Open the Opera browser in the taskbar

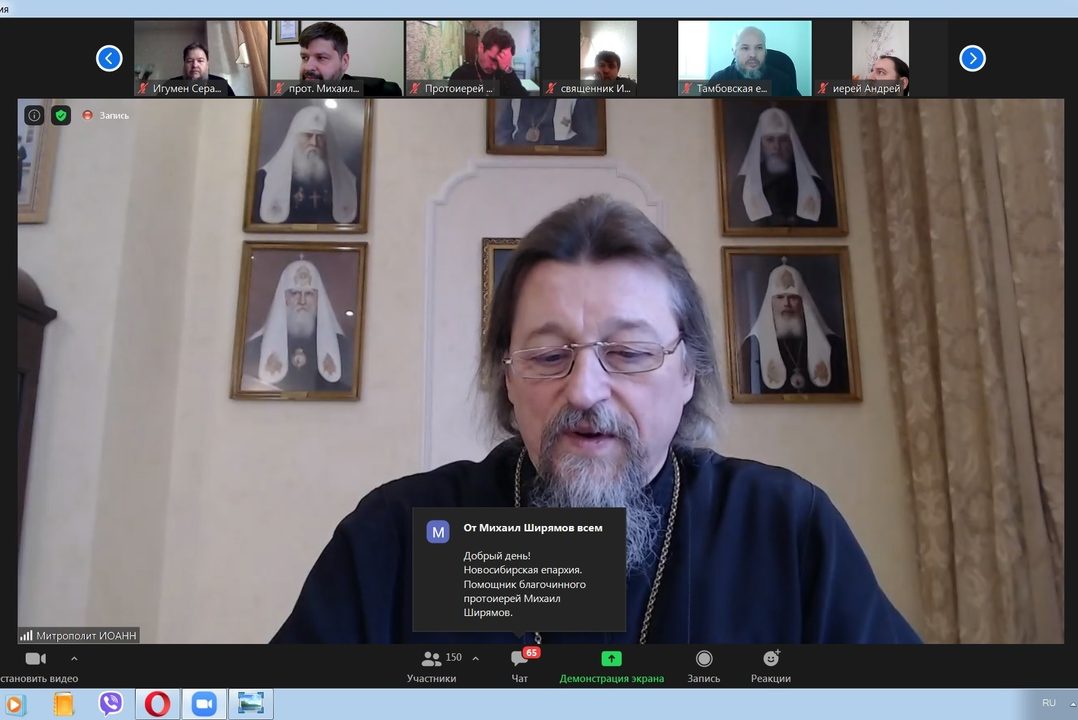pos(157,704)
